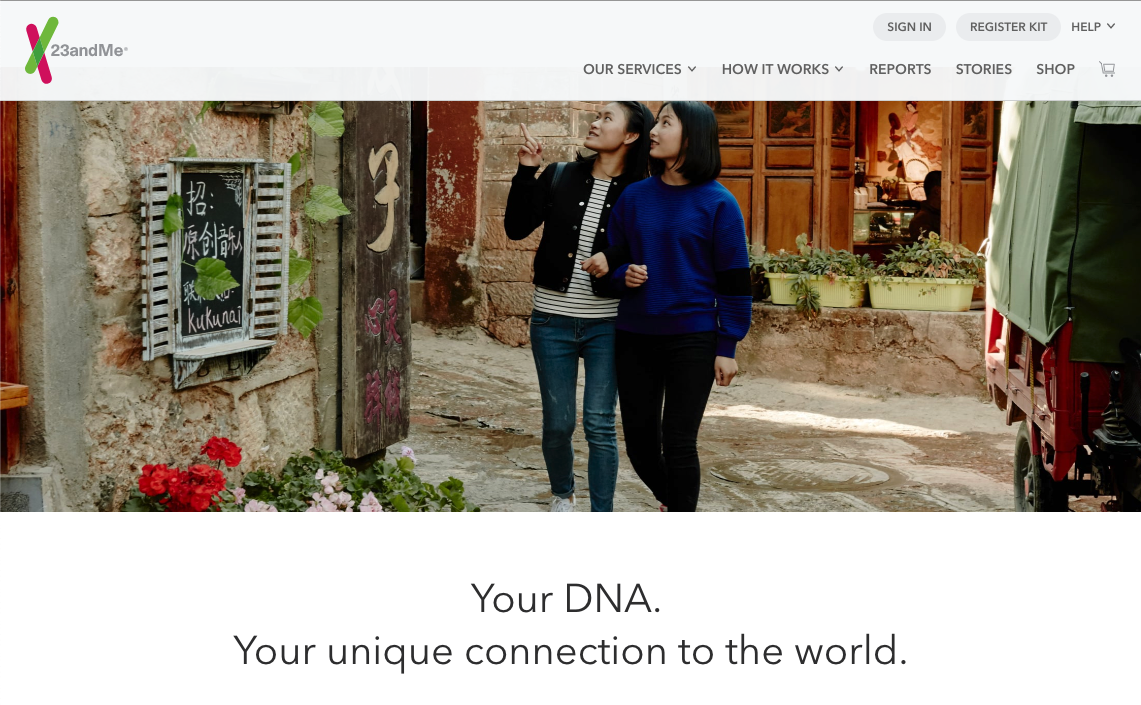Image resolution: width=1141 pixels, height=705 pixels.
Task: Click the green-covered truck in the photo
Action: coord(1063,306)
